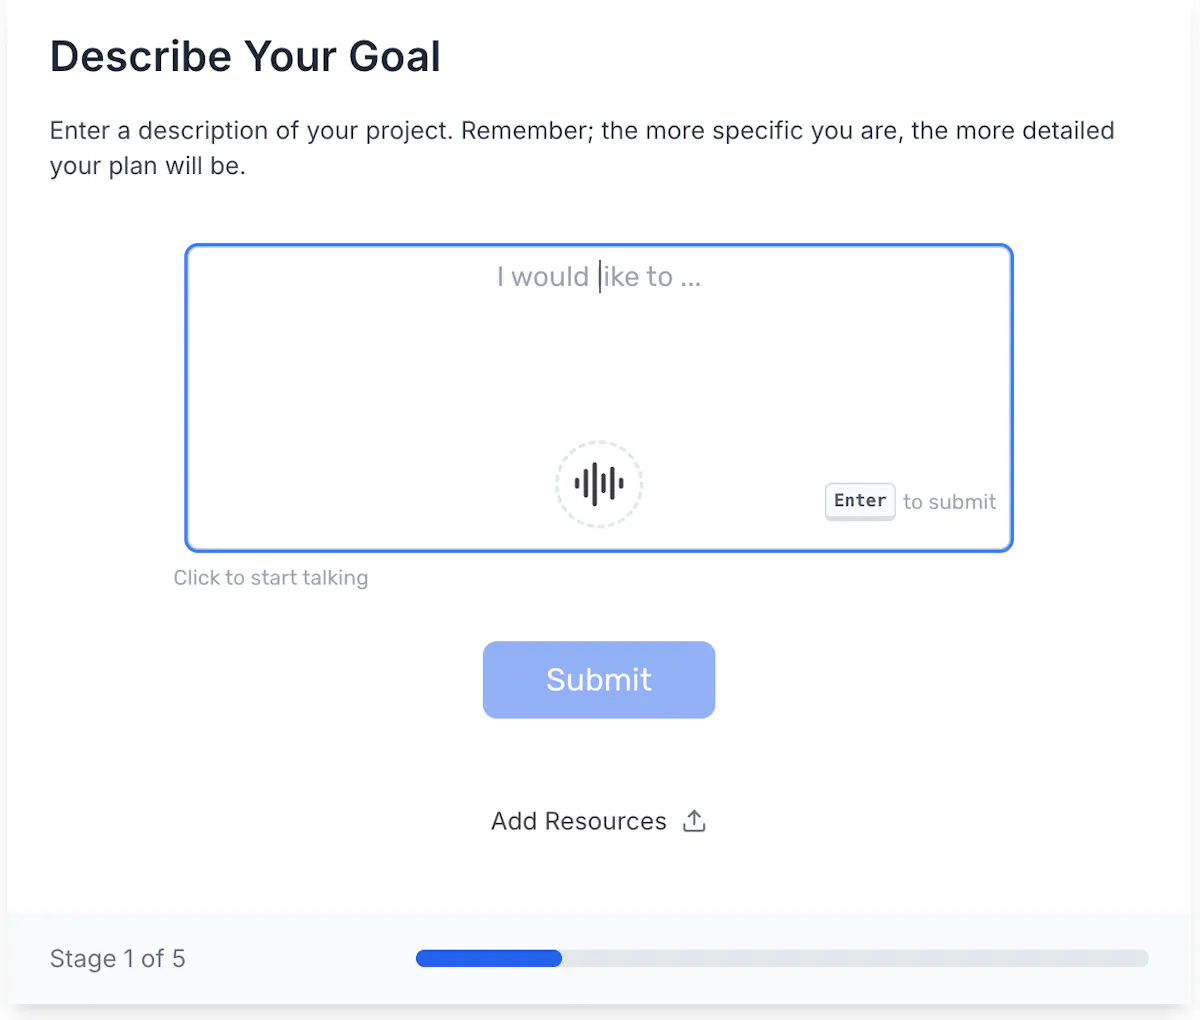Click the gray unfilled part of progress bar

point(855,958)
